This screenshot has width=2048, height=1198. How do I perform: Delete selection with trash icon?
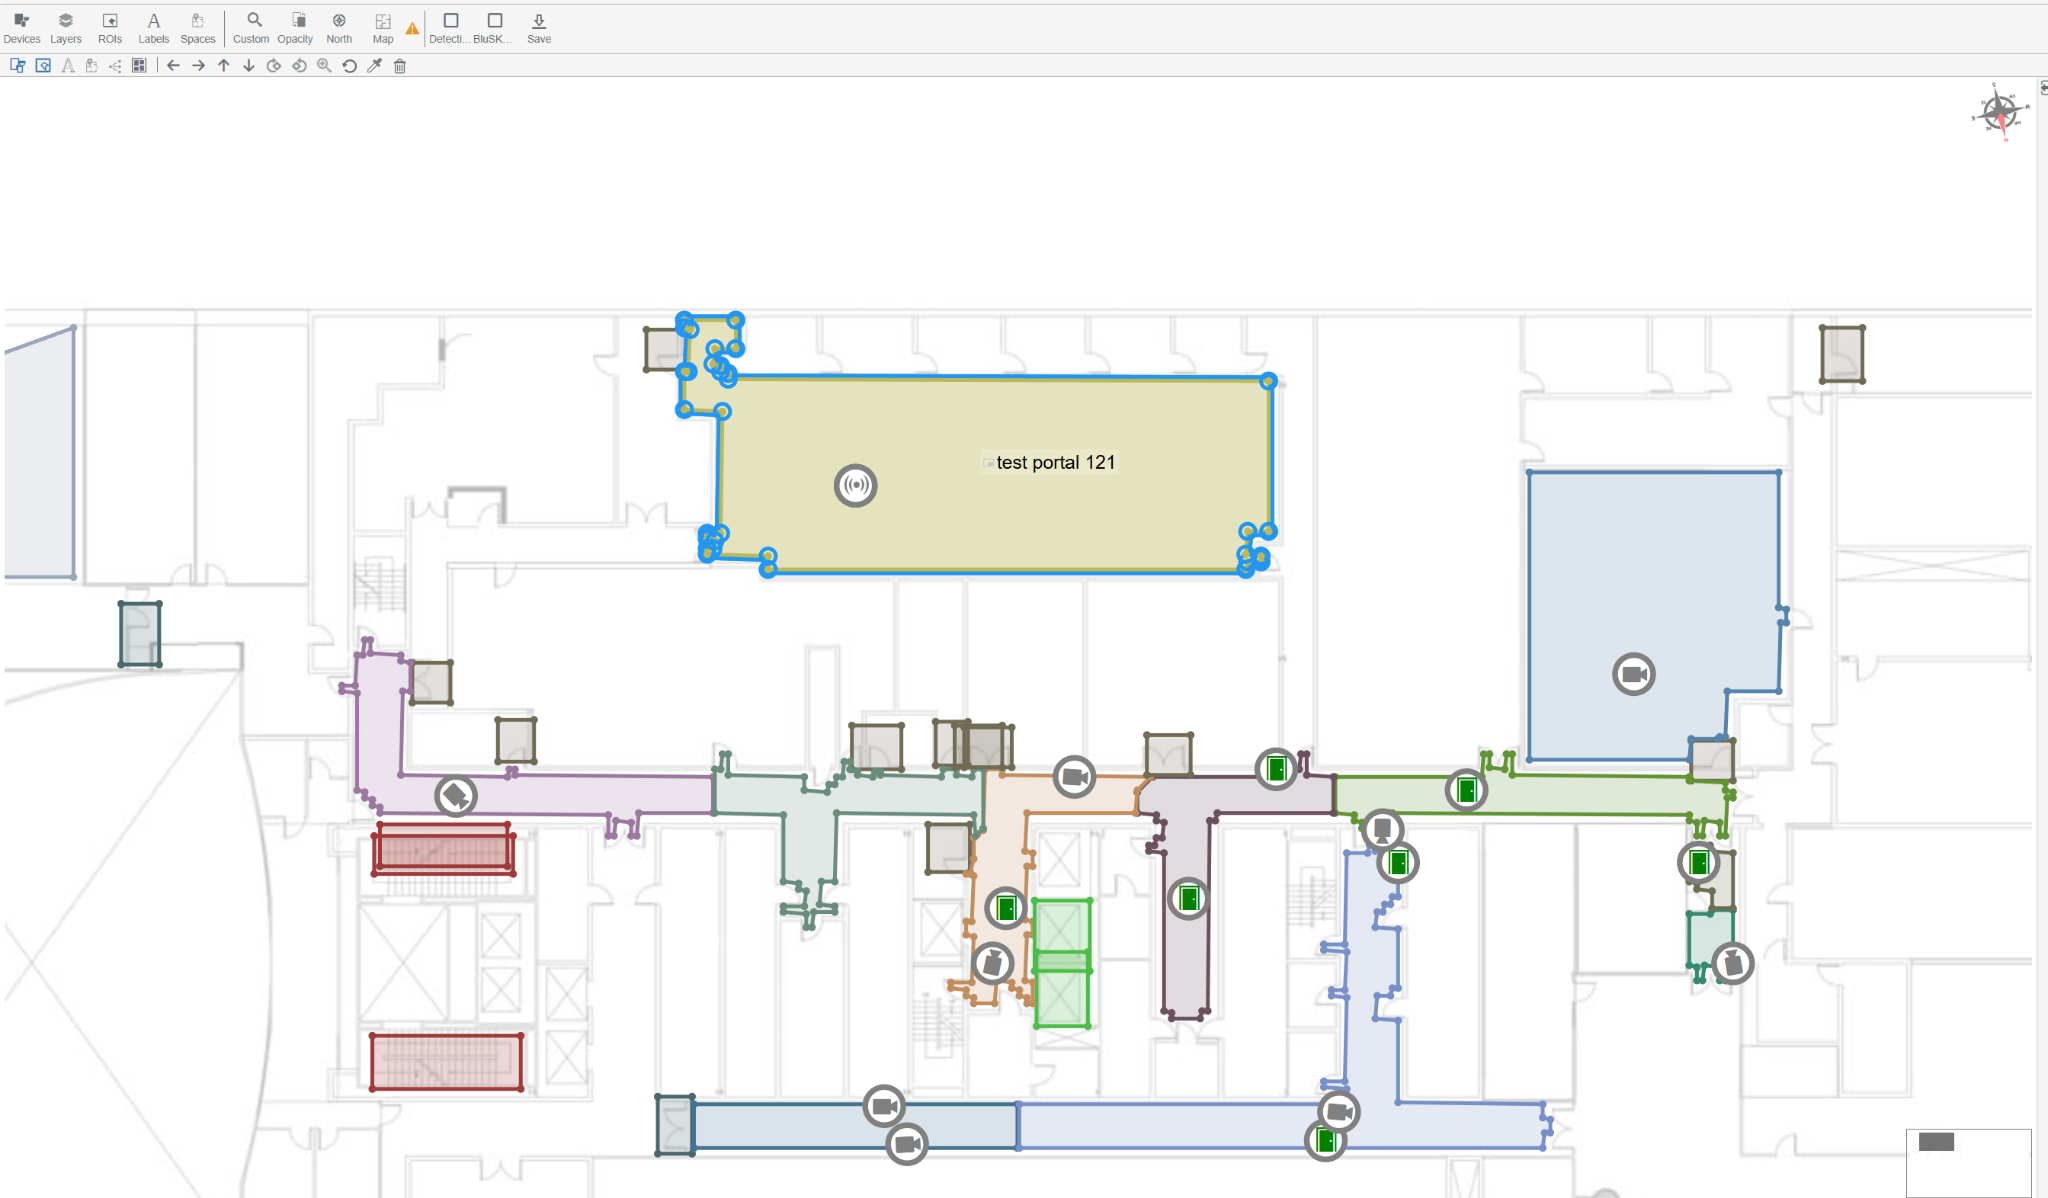point(400,66)
